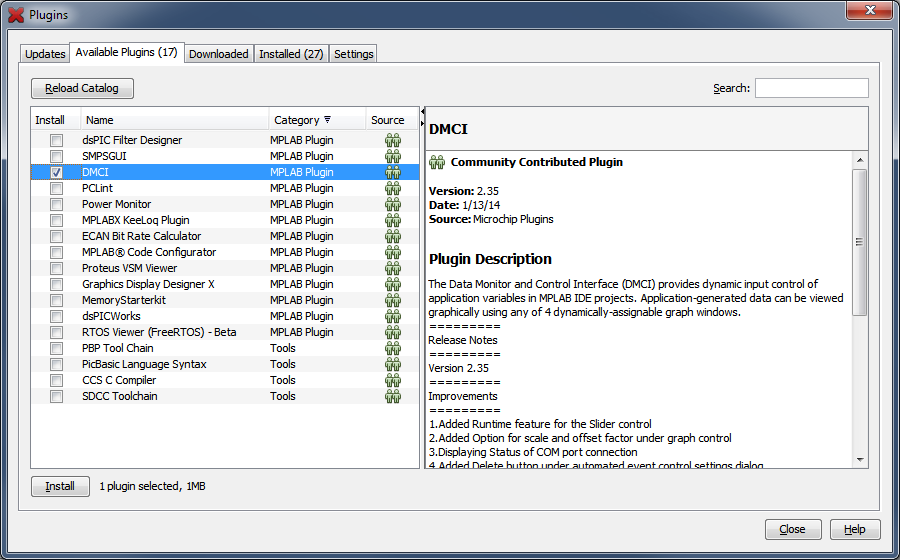Click the source icon for CCS C Compiler
The image size is (900, 560).
393,381
